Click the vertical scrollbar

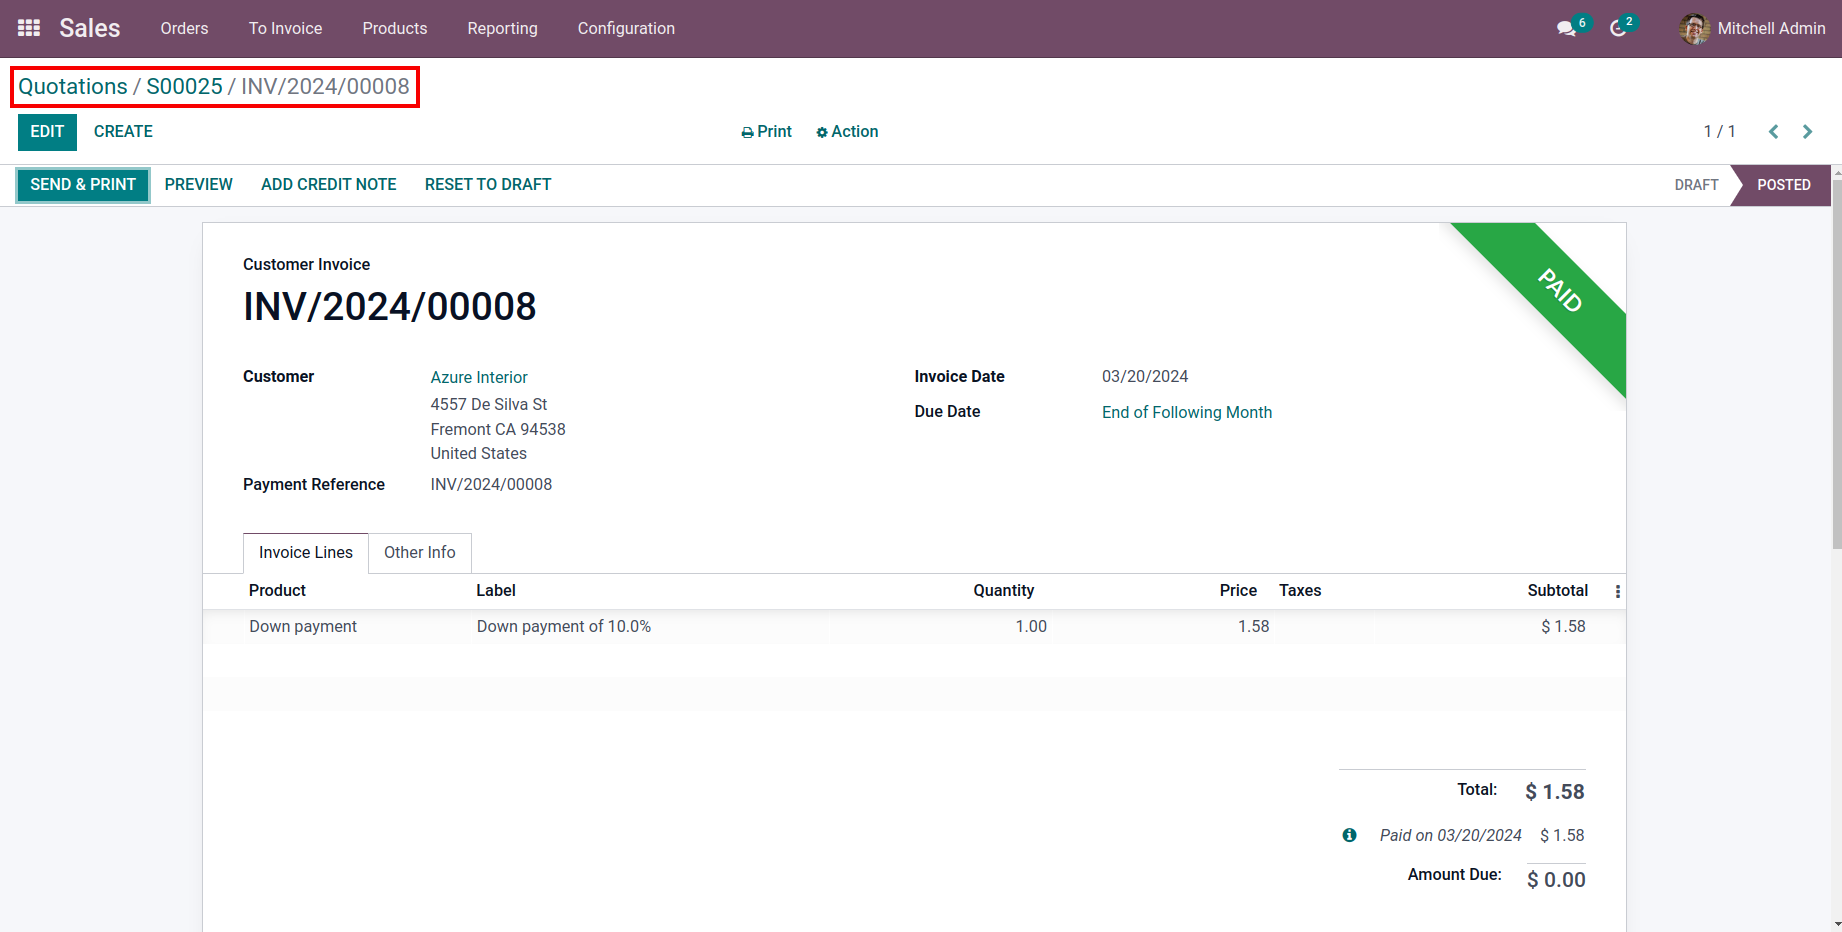(x=1837, y=366)
